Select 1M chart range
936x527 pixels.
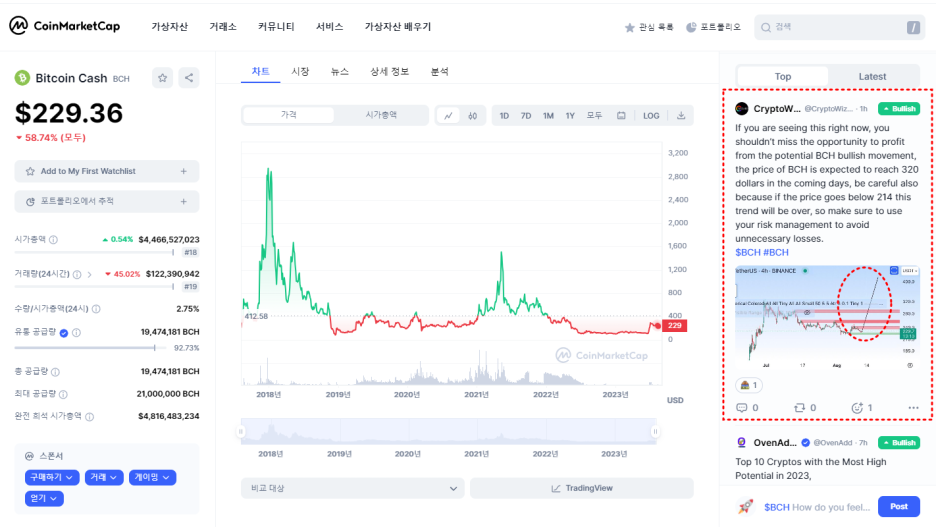click(548, 116)
